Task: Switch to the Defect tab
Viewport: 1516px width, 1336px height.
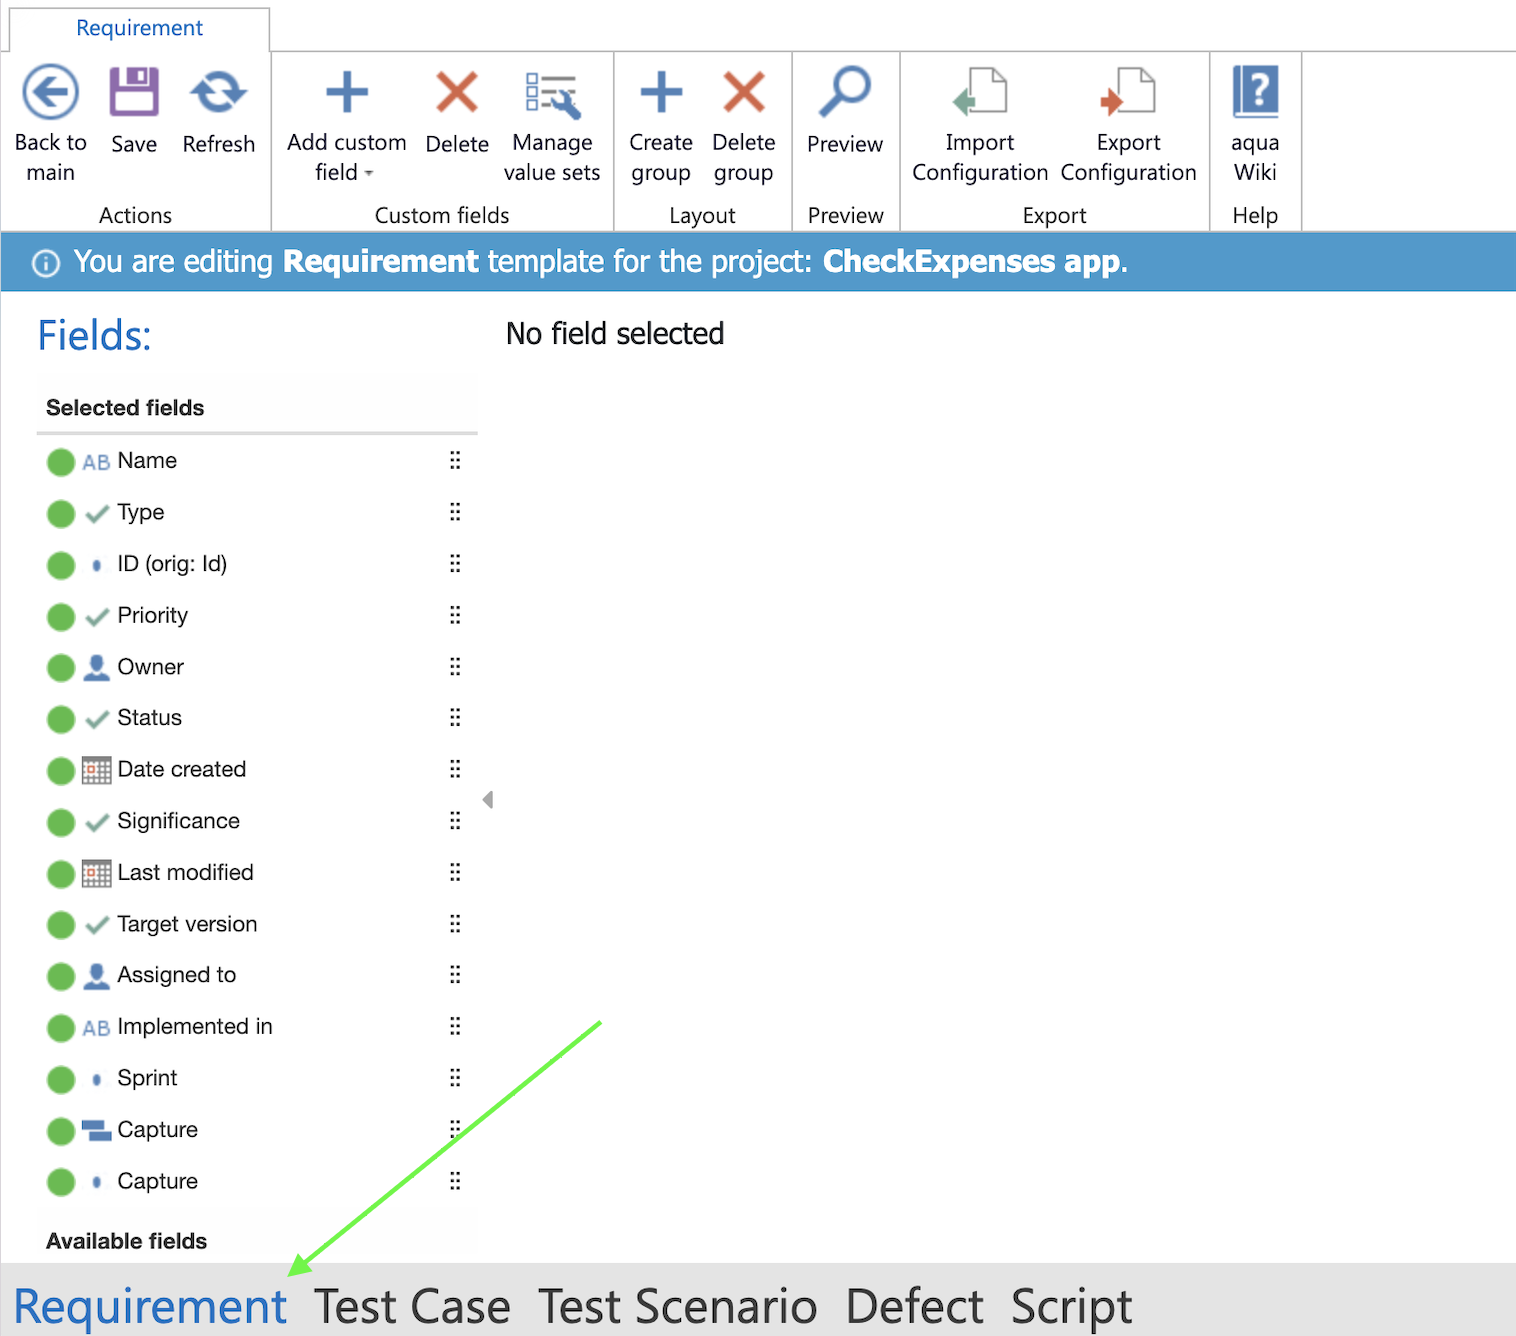Action: [x=914, y=1307]
